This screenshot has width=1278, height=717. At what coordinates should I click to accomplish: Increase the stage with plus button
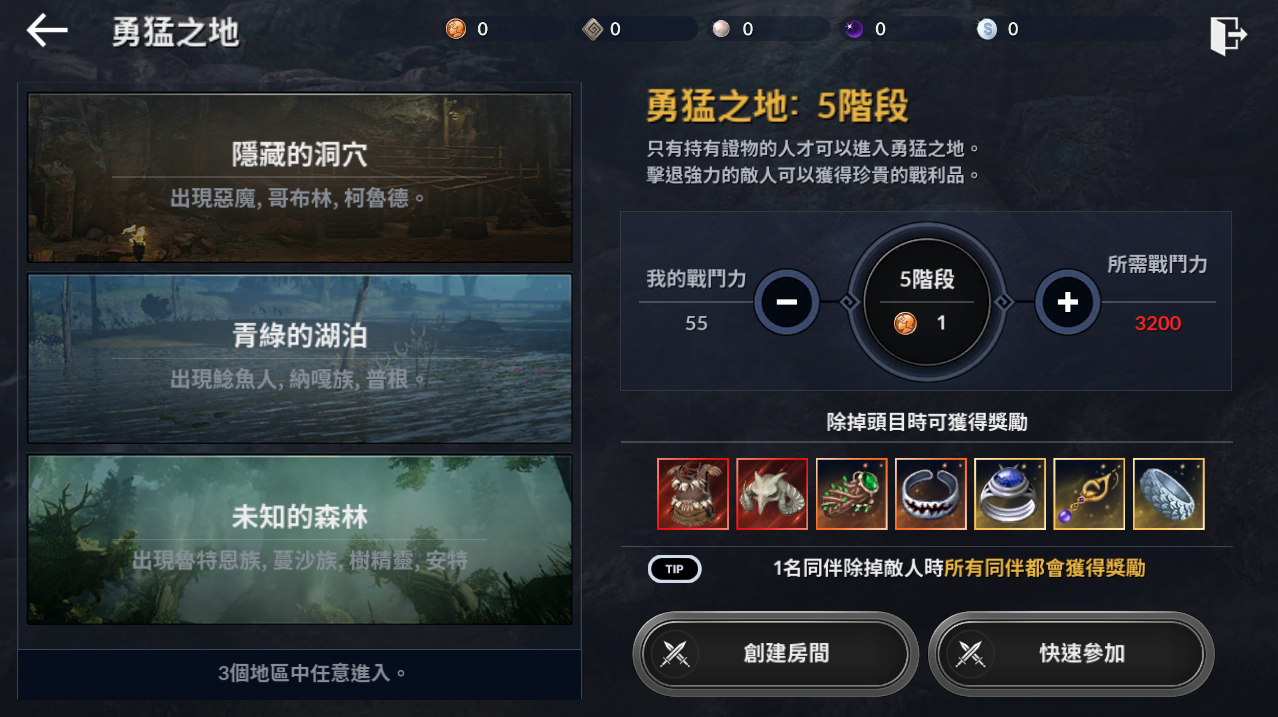tap(1067, 302)
